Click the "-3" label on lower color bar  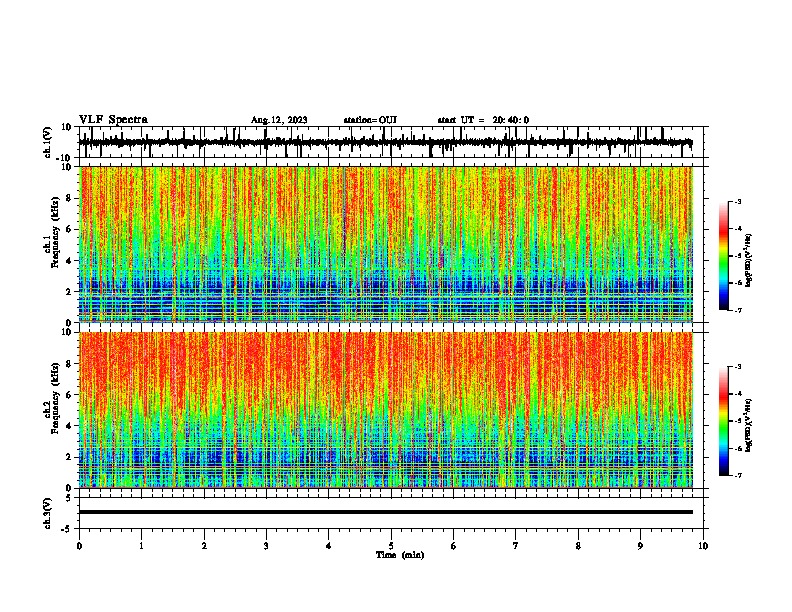tap(737, 367)
